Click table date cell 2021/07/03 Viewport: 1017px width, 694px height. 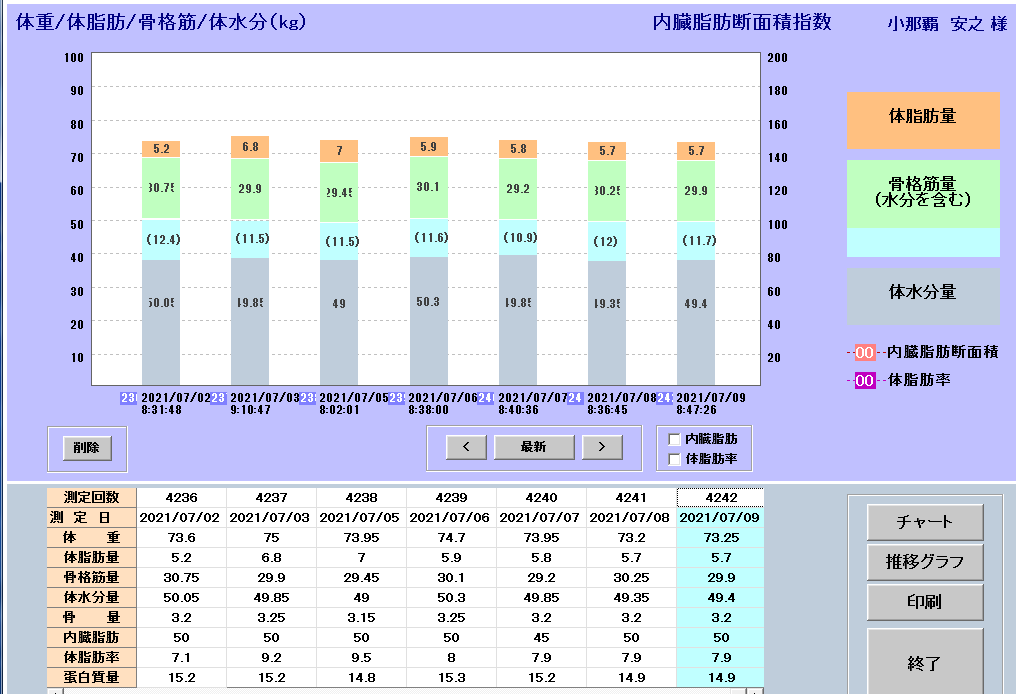pos(271,518)
